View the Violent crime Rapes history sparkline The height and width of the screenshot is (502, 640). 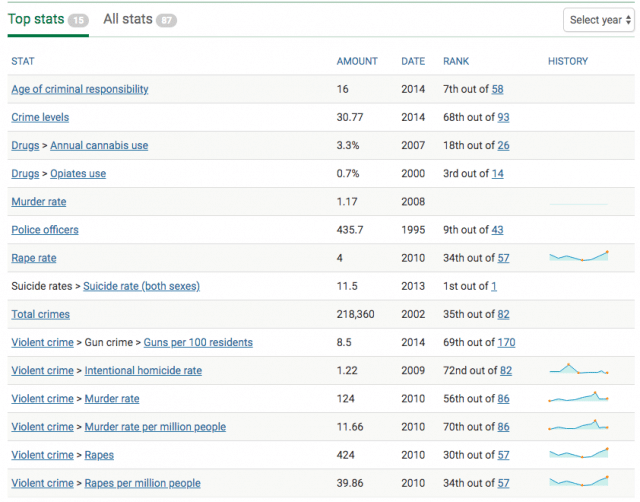click(x=579, y=453)
